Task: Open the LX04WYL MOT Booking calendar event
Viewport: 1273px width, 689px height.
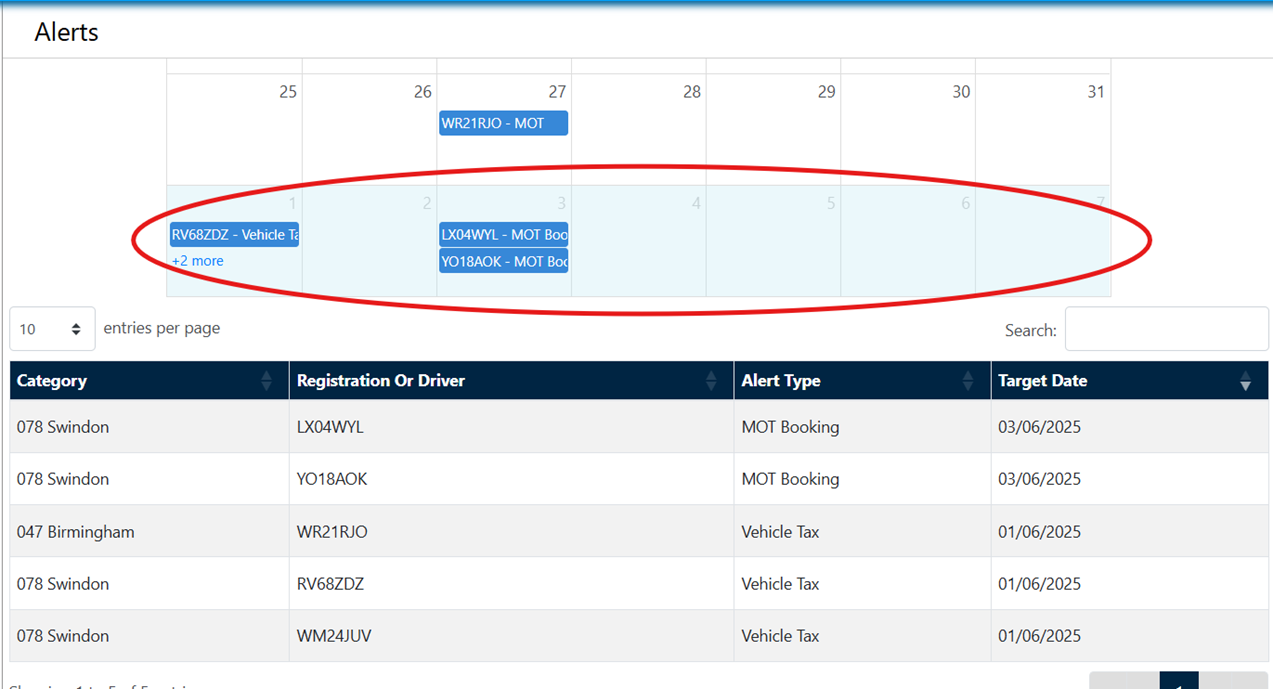Action: [x=503, y=235]
